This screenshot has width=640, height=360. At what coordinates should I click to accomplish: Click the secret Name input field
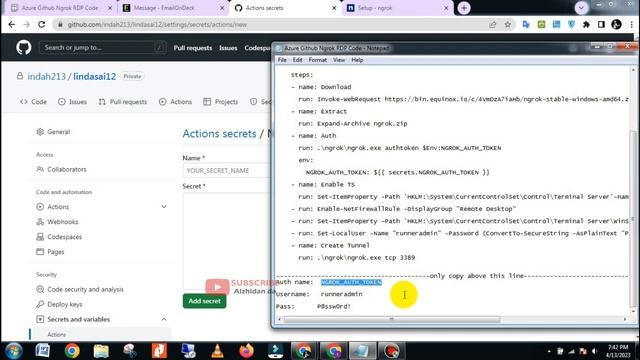pyautogui.click(x=227, y=171)
